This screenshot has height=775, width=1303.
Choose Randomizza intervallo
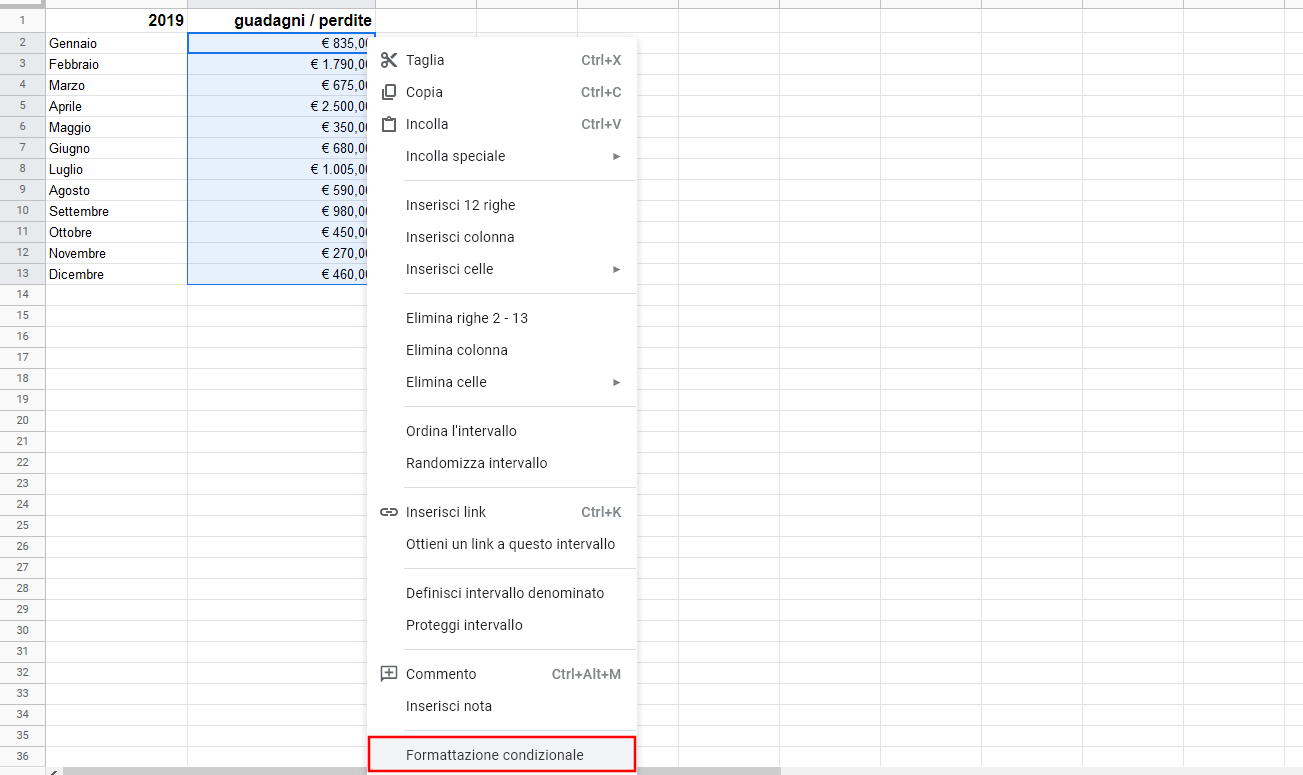click(477, 463)
